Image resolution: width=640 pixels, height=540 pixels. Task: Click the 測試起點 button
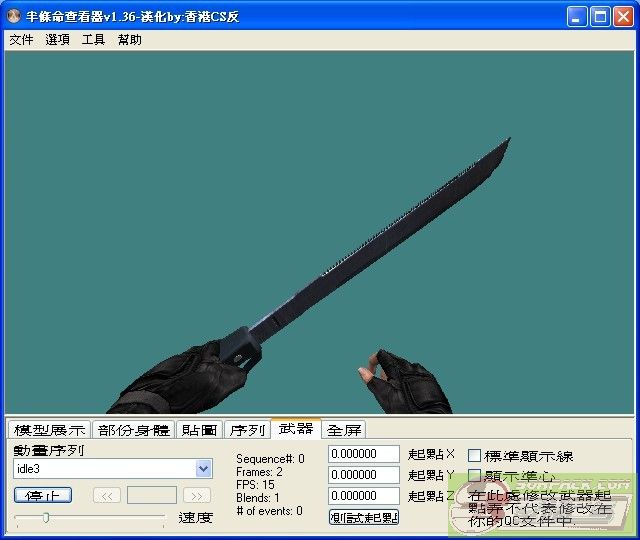pos(364,518)
